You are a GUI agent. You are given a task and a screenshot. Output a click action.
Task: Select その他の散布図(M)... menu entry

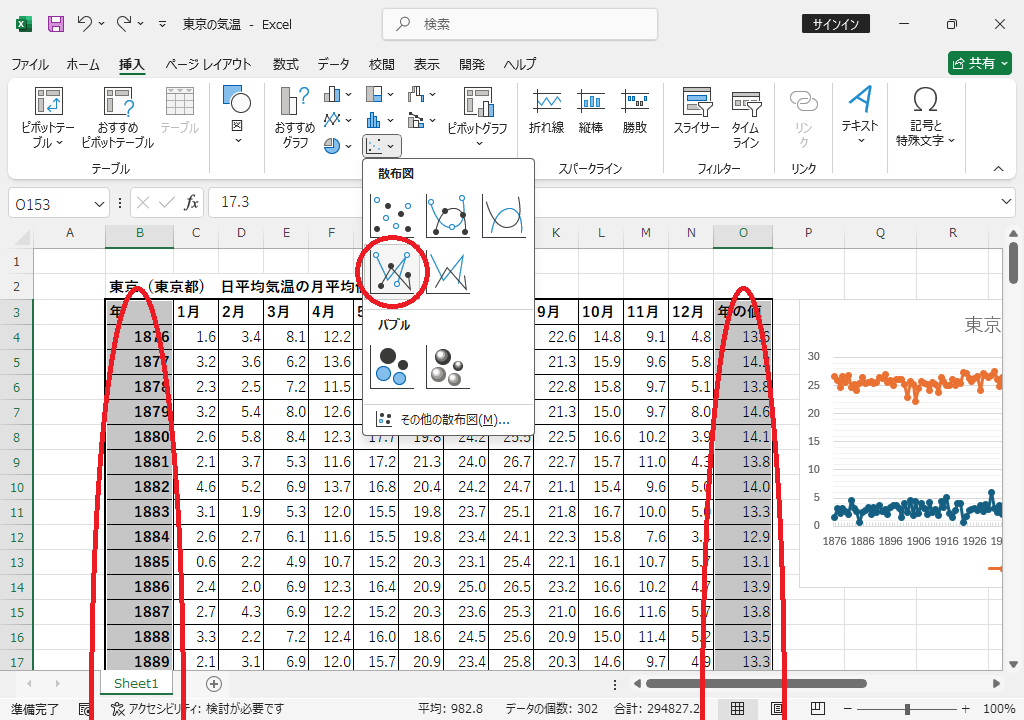pyautogui.click(x=449, y=419)
